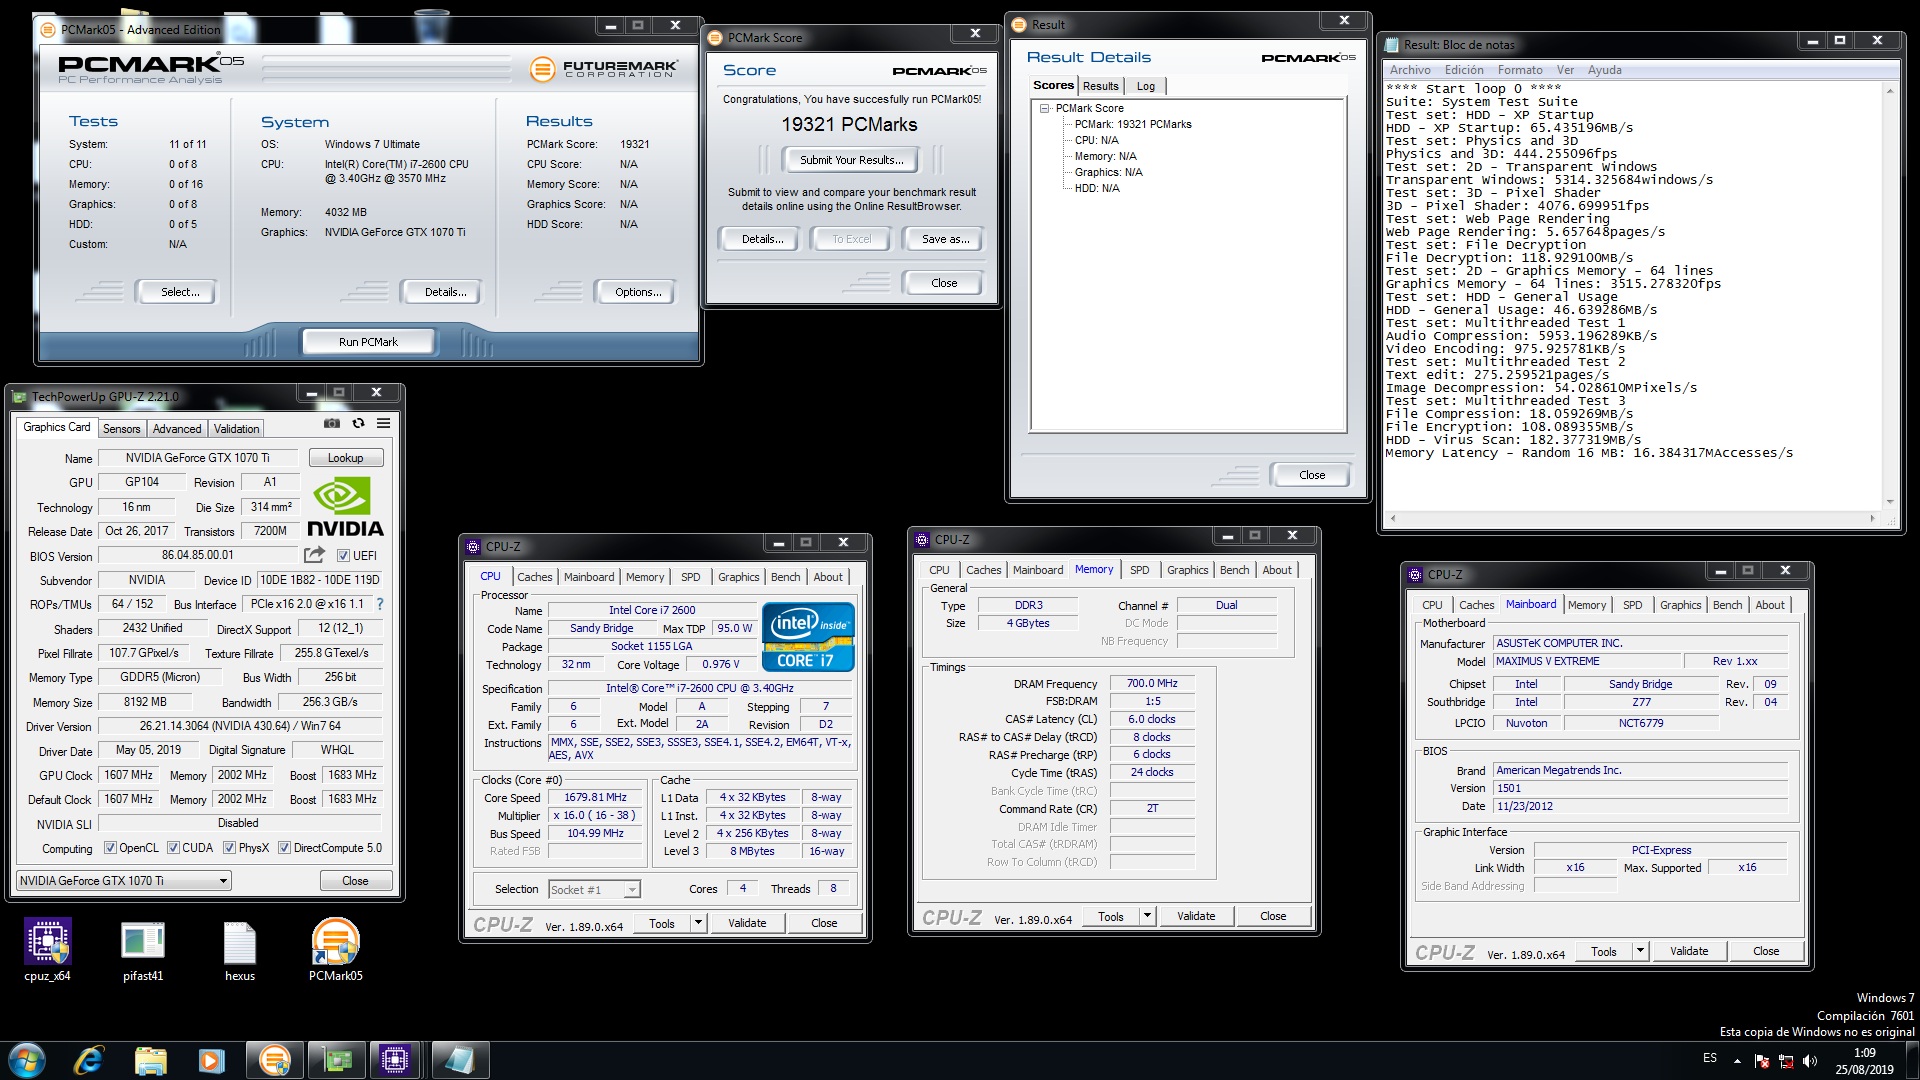Click the GPU-Z Name field showing GTX 1070 Ti
This screenshot has height=1080, width=1920.
(x=197, y=458)
